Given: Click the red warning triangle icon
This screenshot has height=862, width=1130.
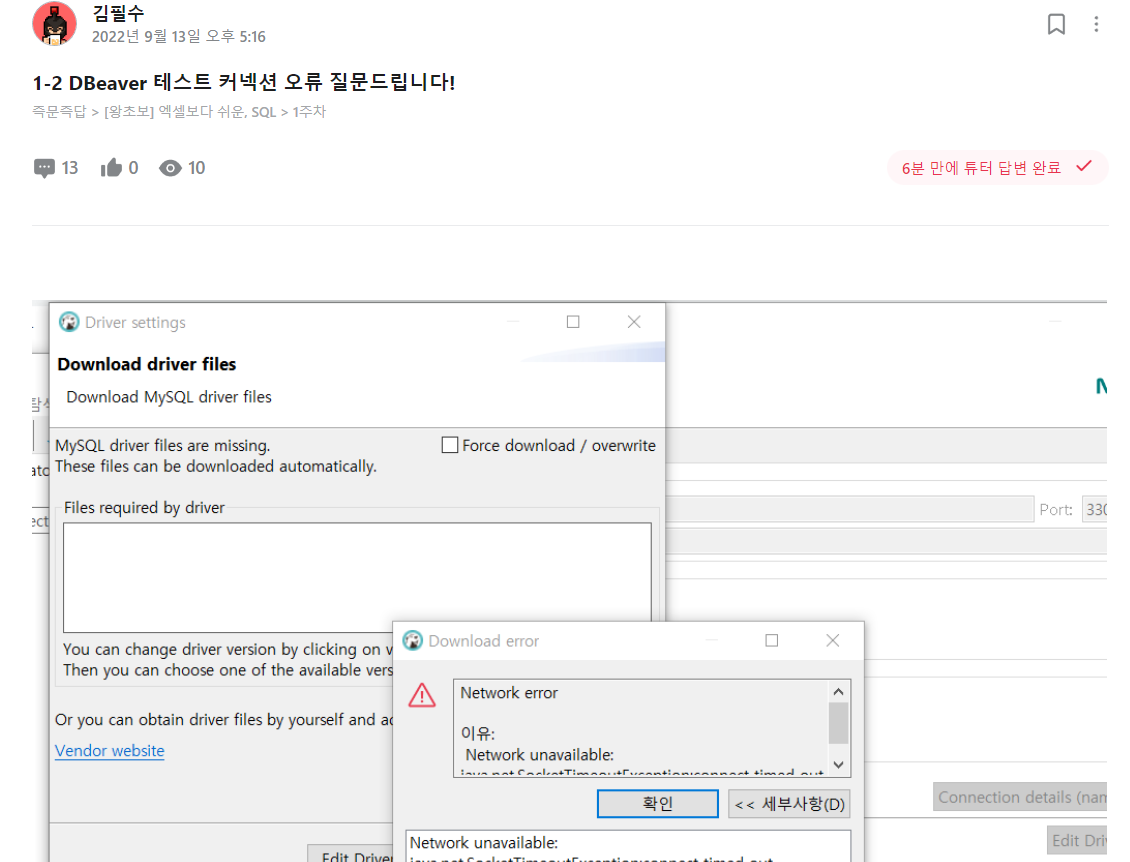Looking at the screenshot, I should point(422,696).
